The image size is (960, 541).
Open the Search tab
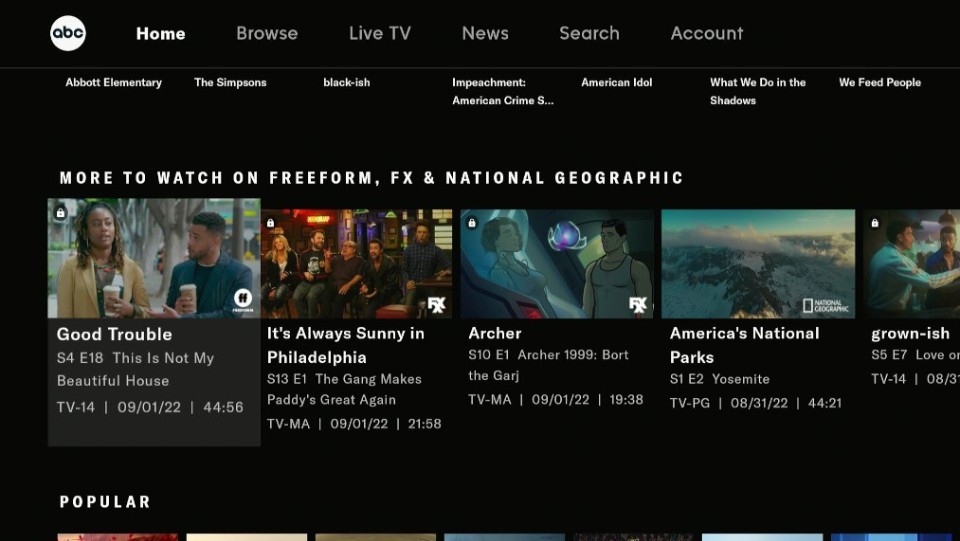(589, 33)
